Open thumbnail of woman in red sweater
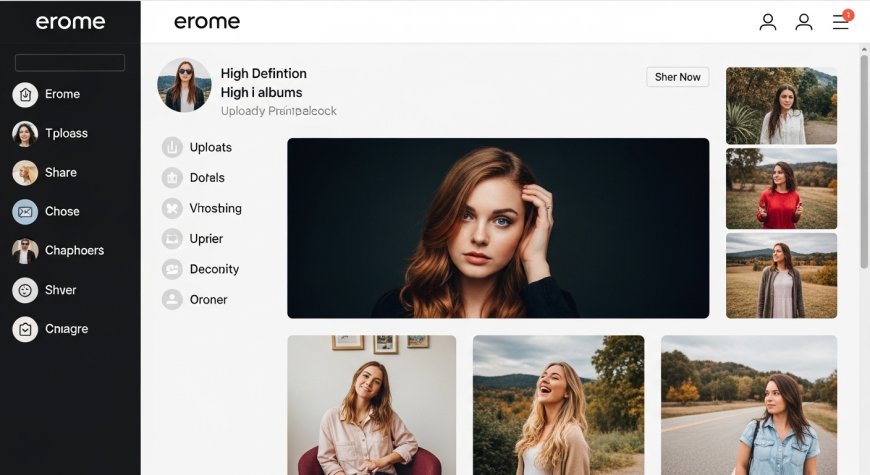This screenshot has height=475, width=870. point(781,189)
